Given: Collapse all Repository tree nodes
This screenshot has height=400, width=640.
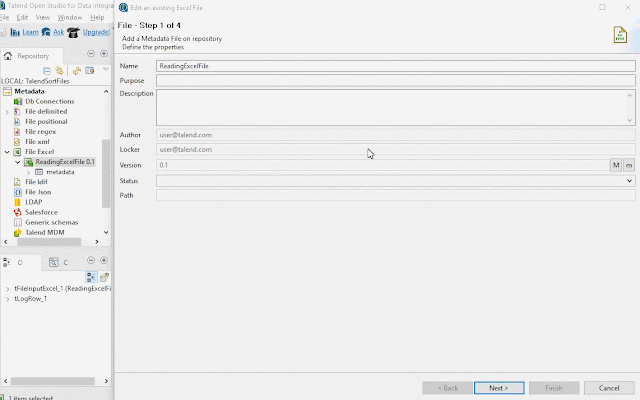Looking at the screenshot, I should point(47,71).
